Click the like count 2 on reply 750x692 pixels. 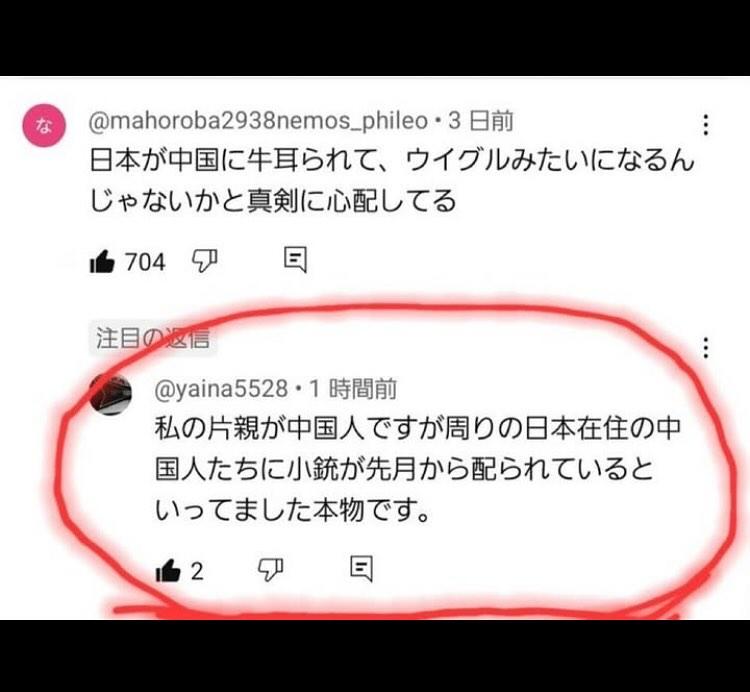197,571
